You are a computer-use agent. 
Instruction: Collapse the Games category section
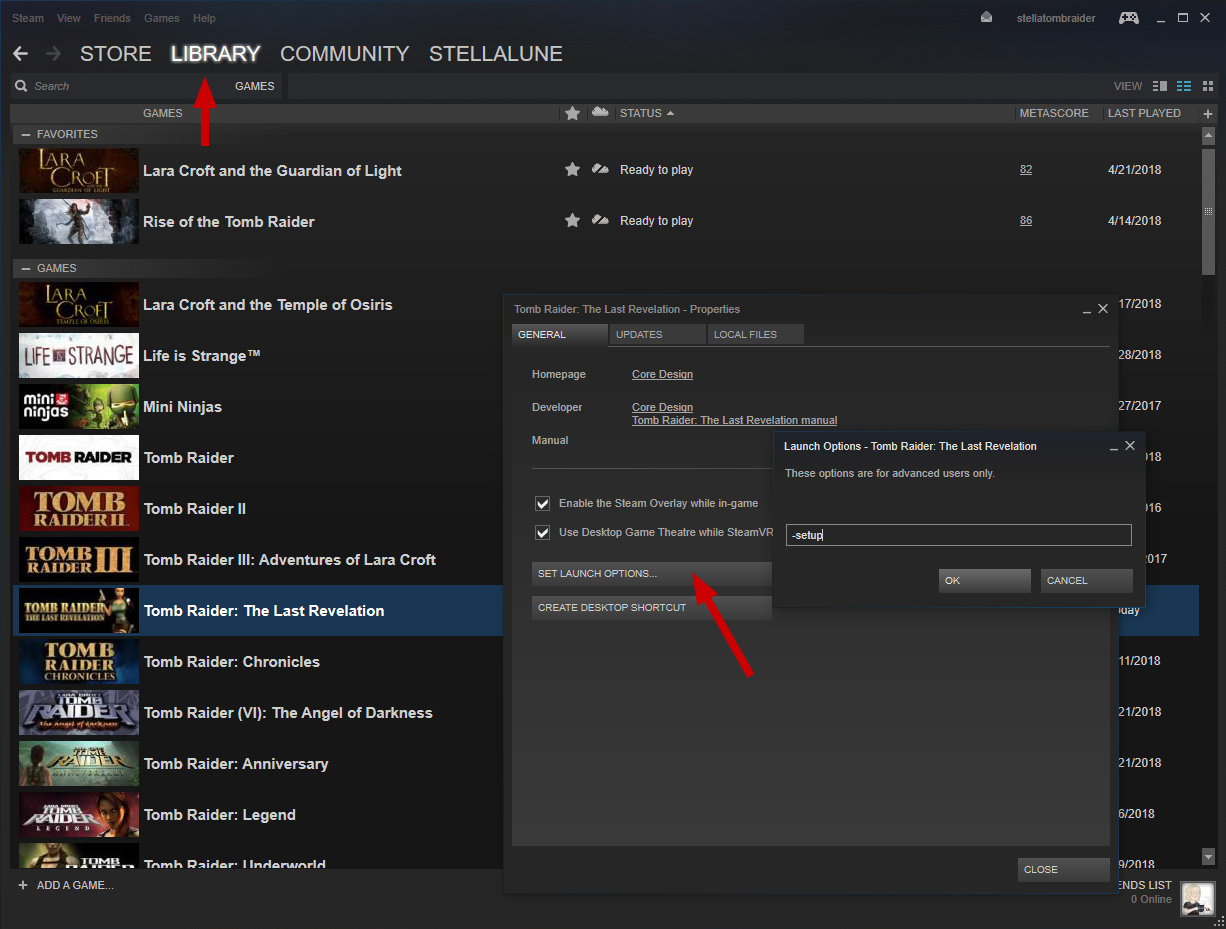tap(26, 268)
